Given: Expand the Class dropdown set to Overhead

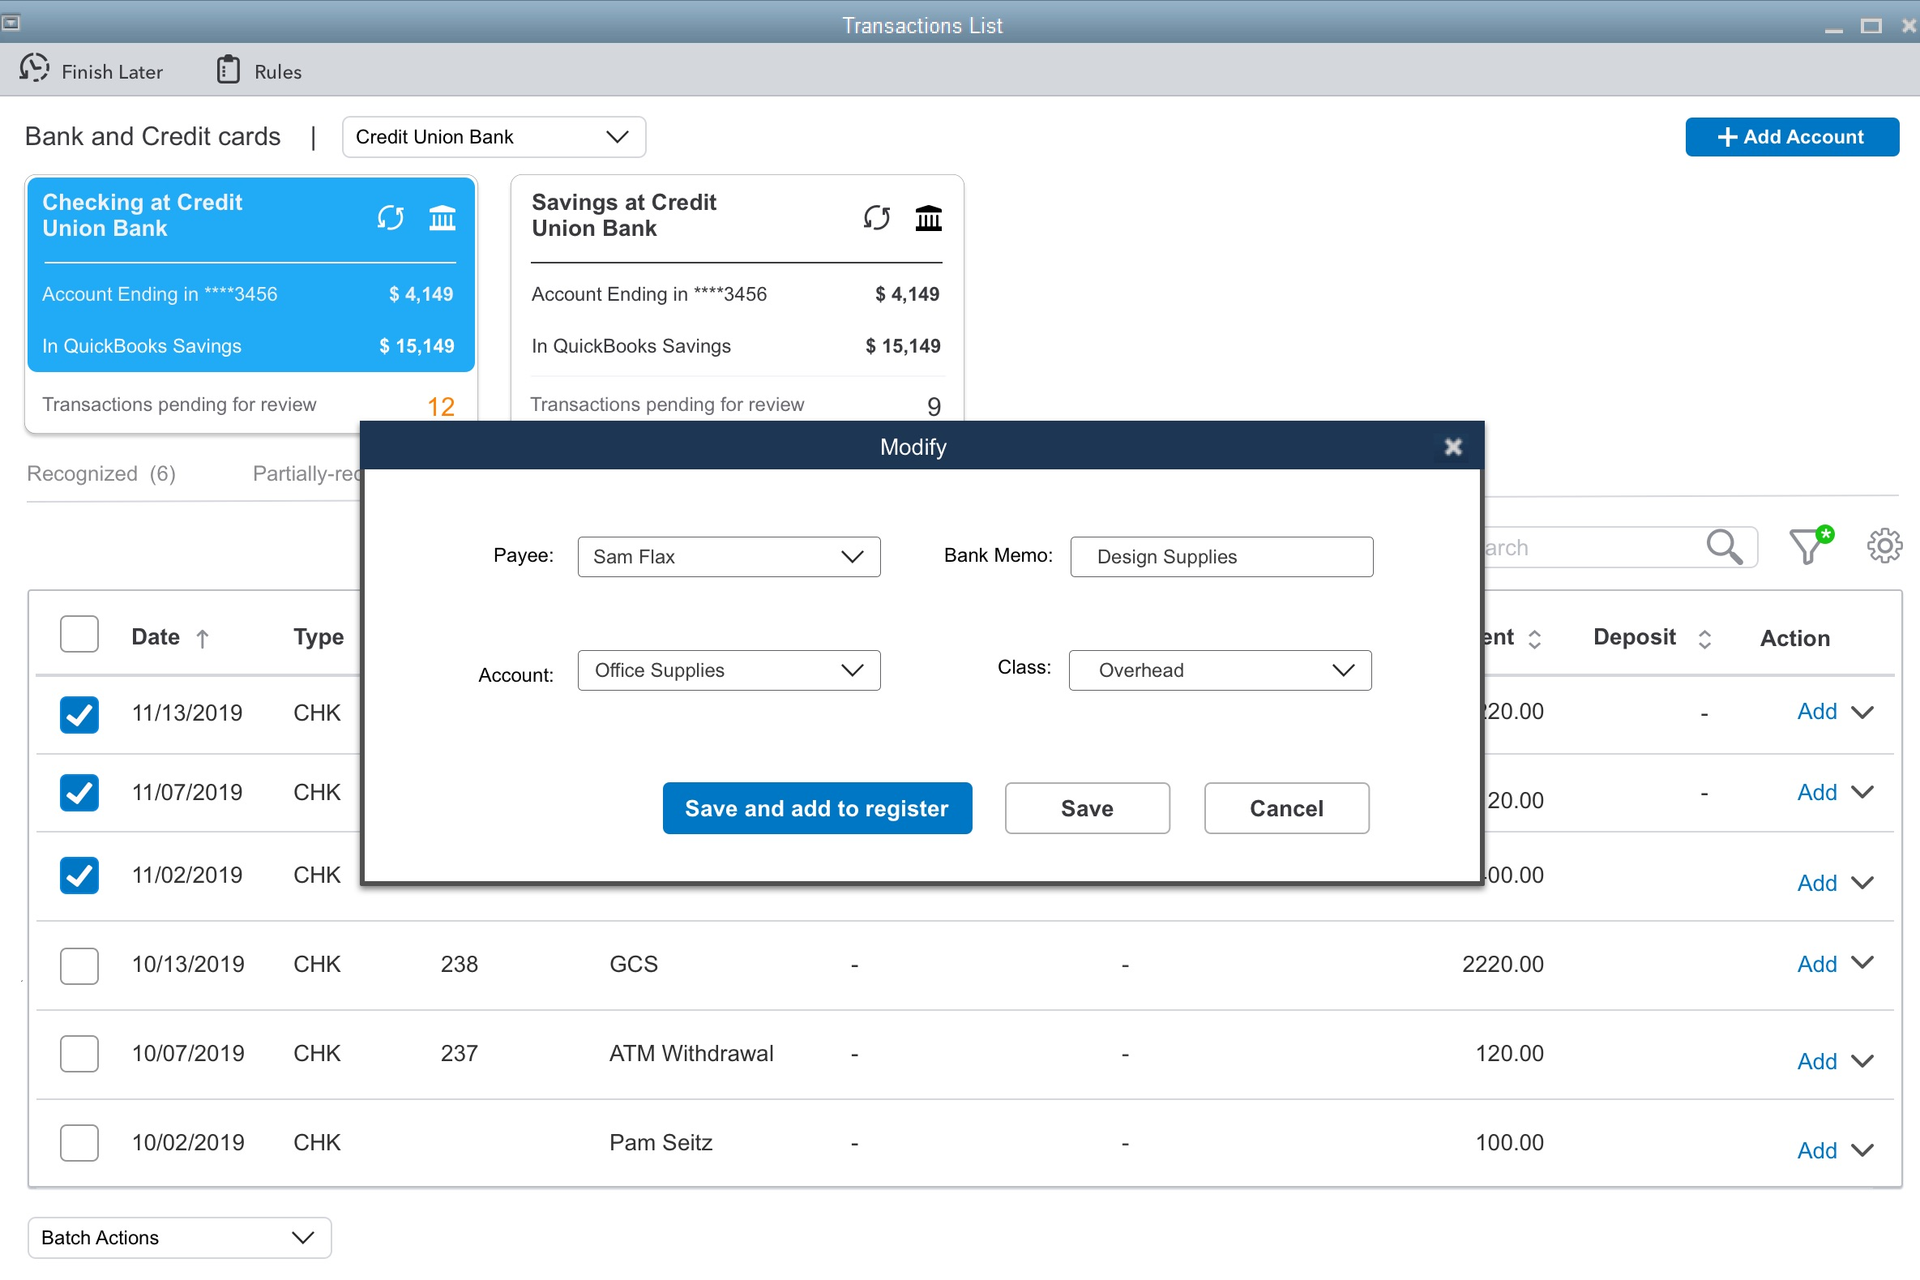Looking at the screenshot, I should point(1219,670).
